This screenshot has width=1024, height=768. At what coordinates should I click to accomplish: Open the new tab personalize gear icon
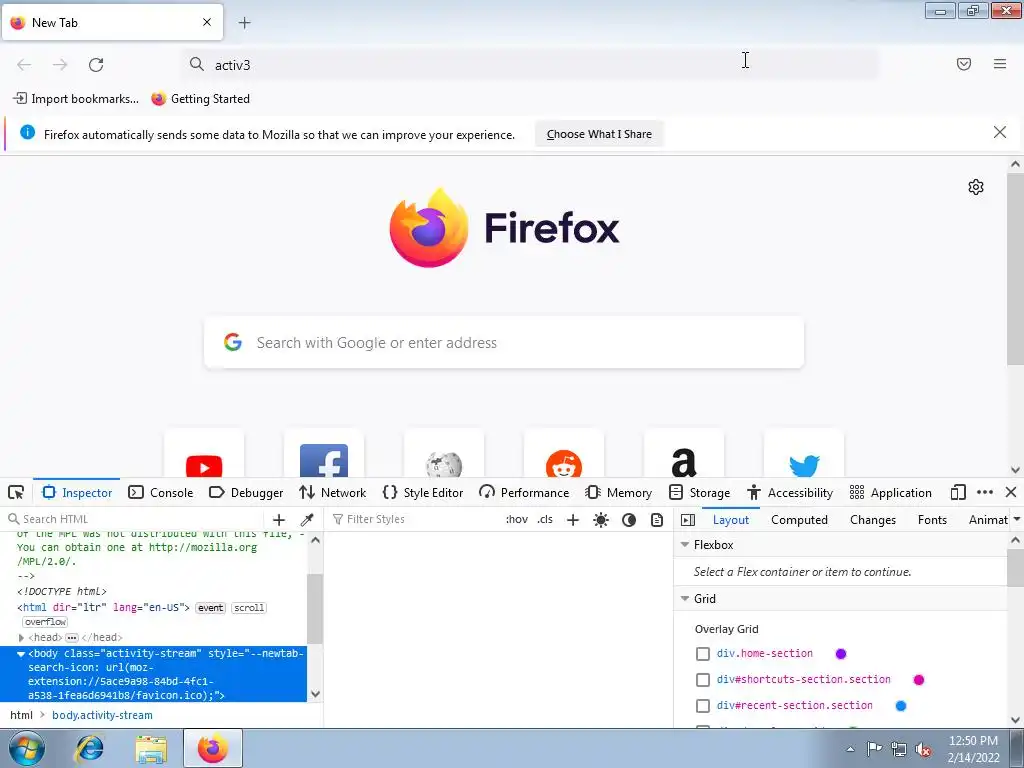(x=976, y=187)
